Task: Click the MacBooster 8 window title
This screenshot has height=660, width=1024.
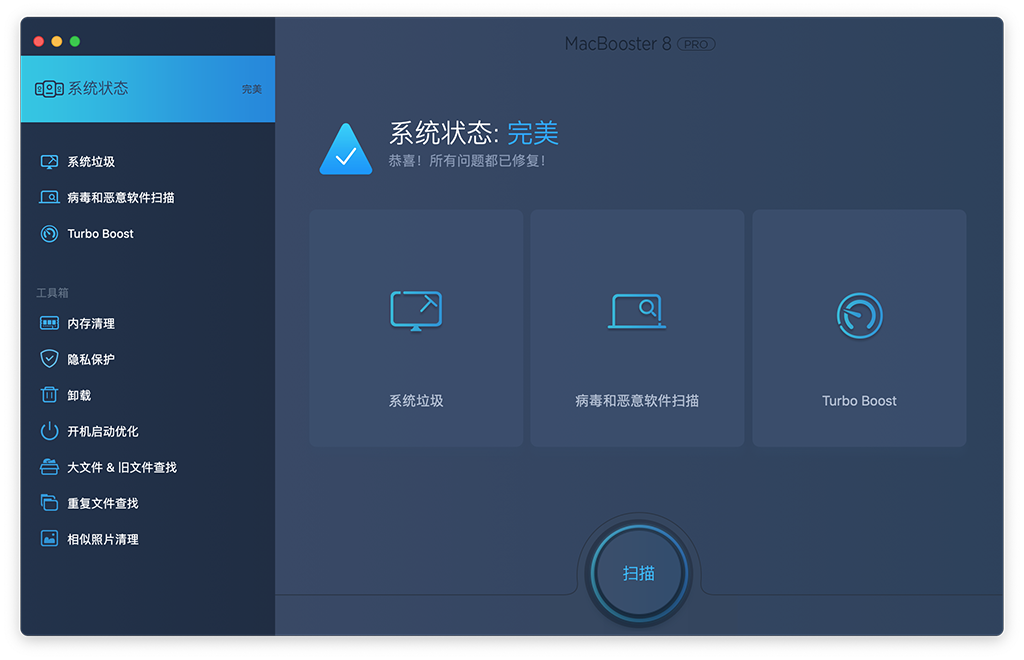Action: 618,44
